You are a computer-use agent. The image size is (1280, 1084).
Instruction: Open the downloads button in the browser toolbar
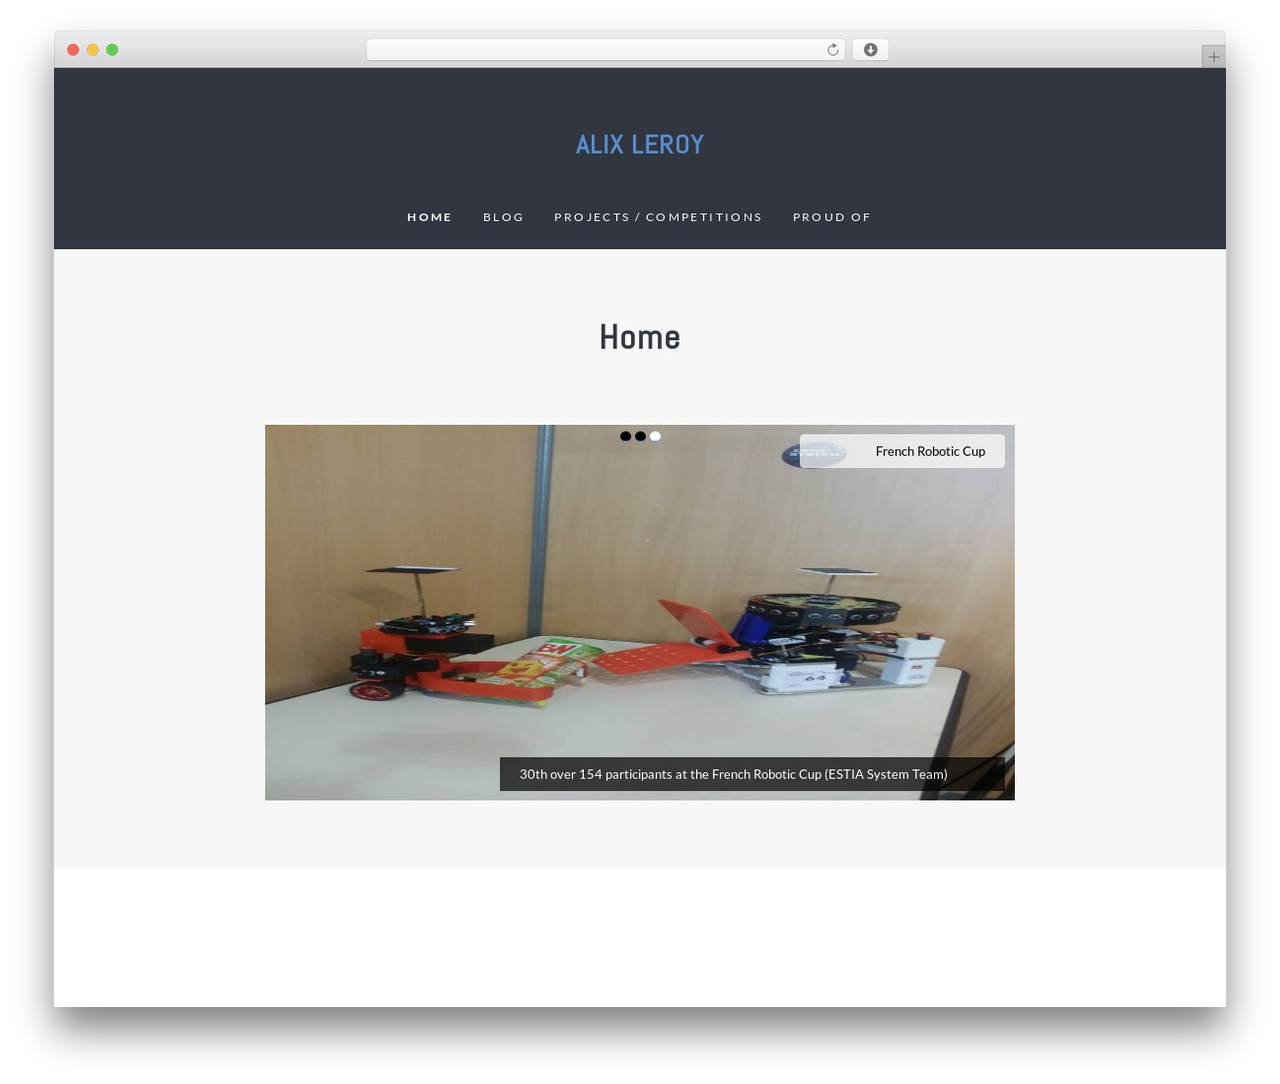pyautogui.click(x=870, y=50)
